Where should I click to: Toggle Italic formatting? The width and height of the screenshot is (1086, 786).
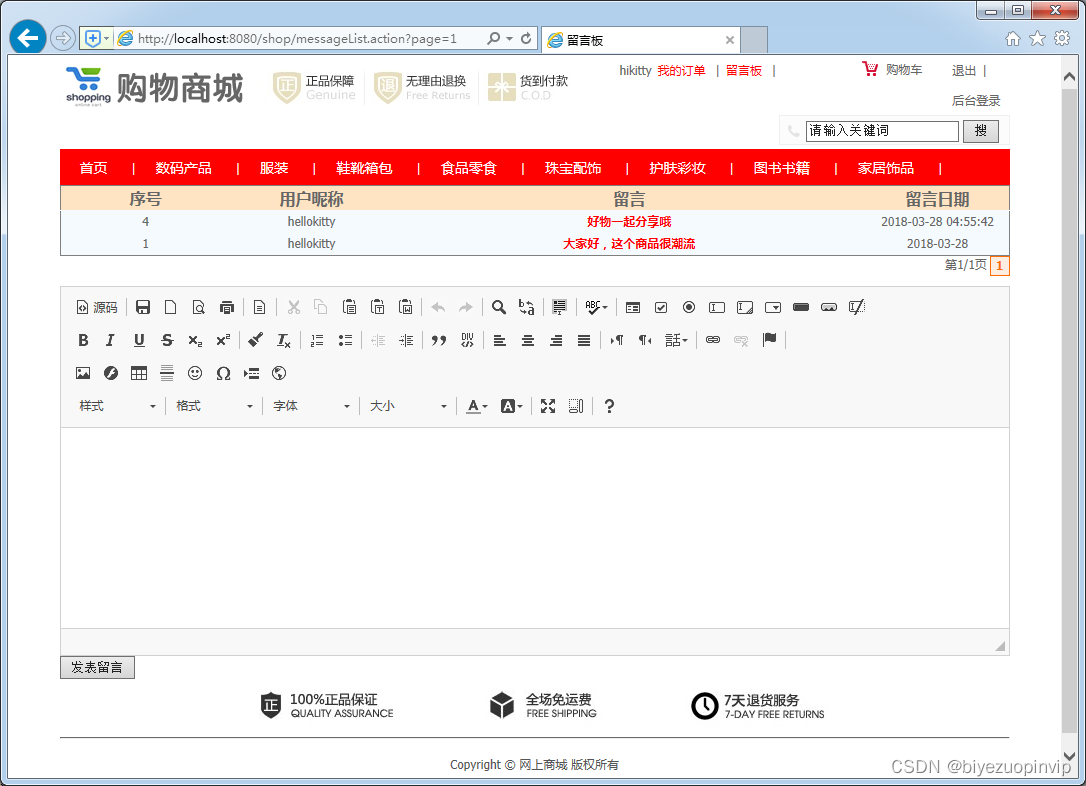point(110,340)
